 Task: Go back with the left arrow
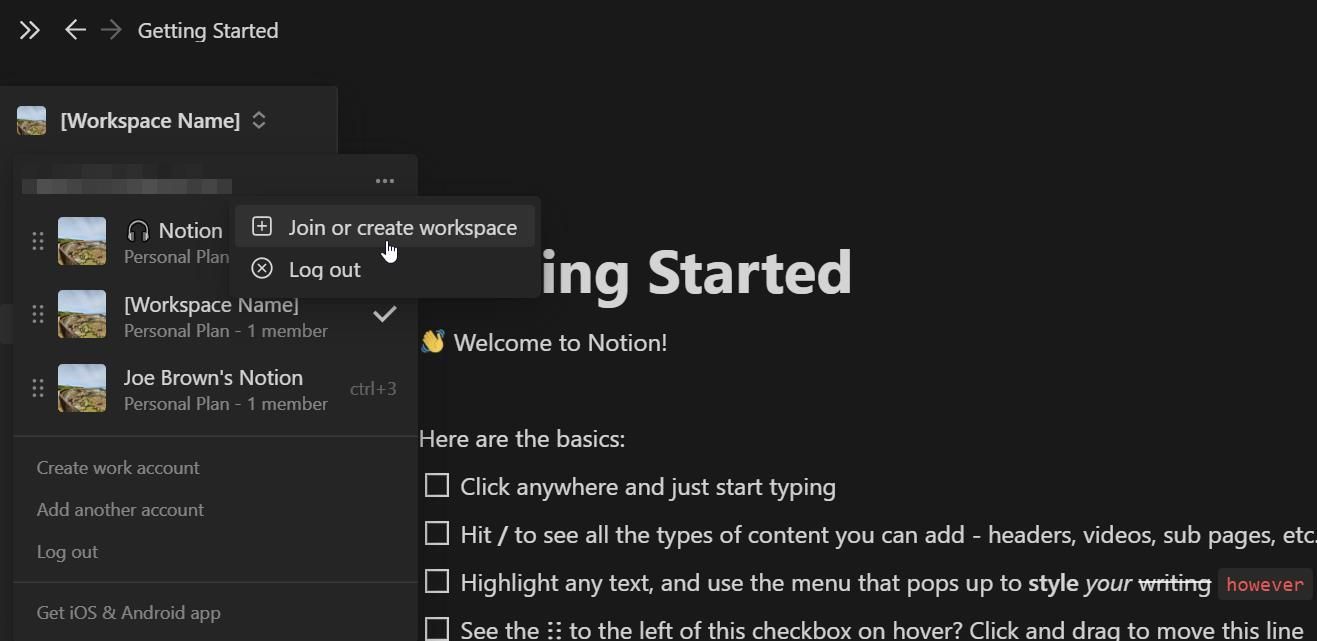75,31
